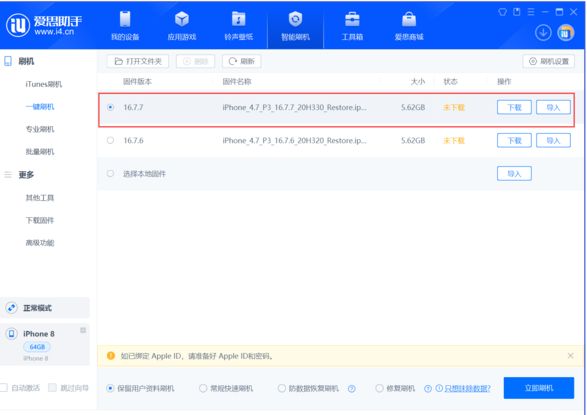587x415 pixels.
Task: Select the 选择本地固件 radio button
Action: (110, 174)
